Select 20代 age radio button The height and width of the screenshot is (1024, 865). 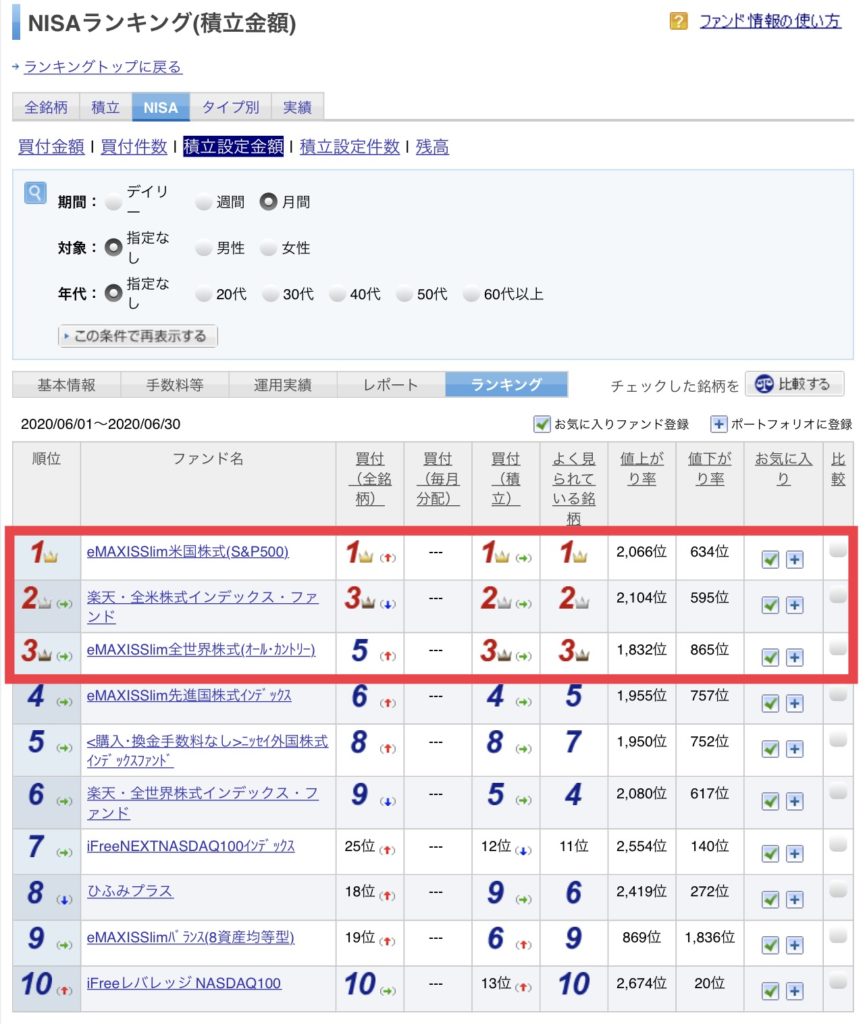click(x=204, y=294)
